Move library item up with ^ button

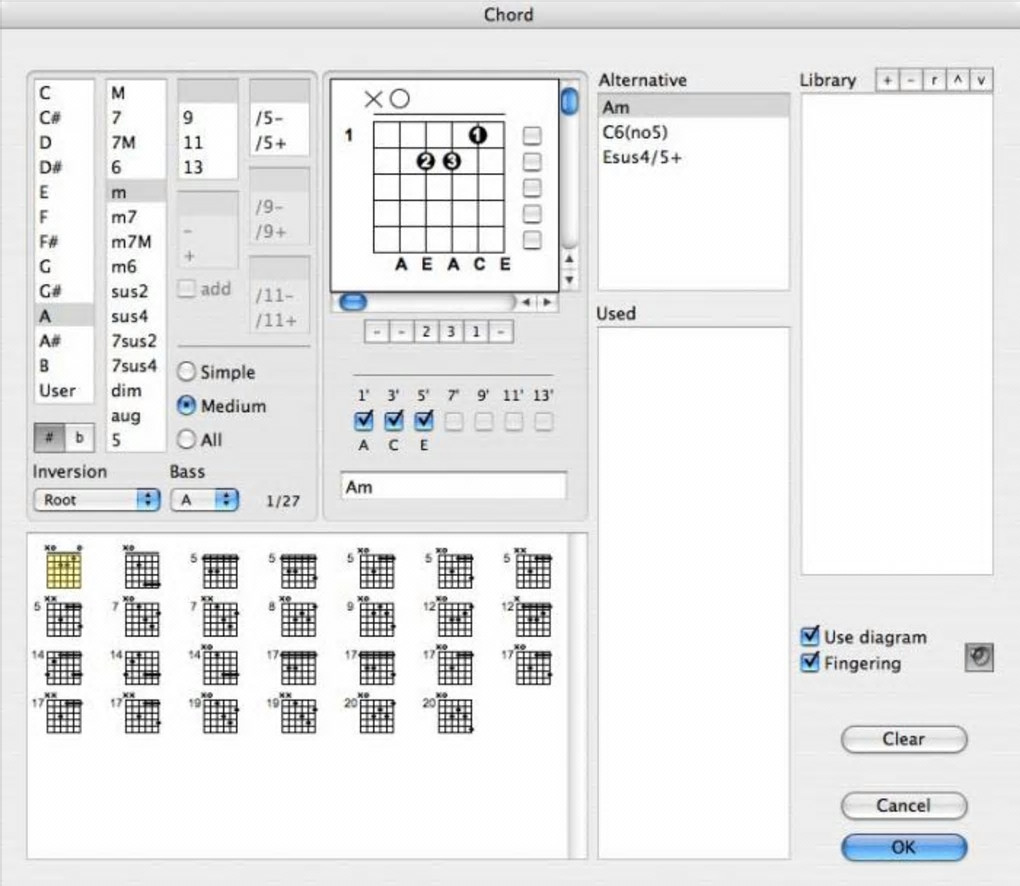click(957, 81)
